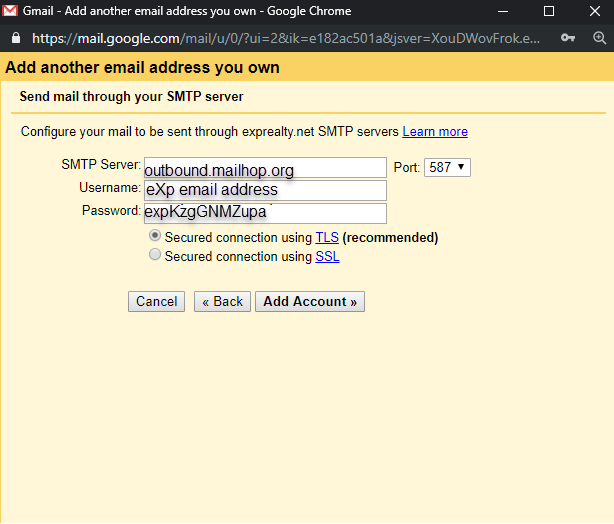Click the 'SMTP Server:' label
Viewport: 614px width, 524px height.
pos(101,164)
